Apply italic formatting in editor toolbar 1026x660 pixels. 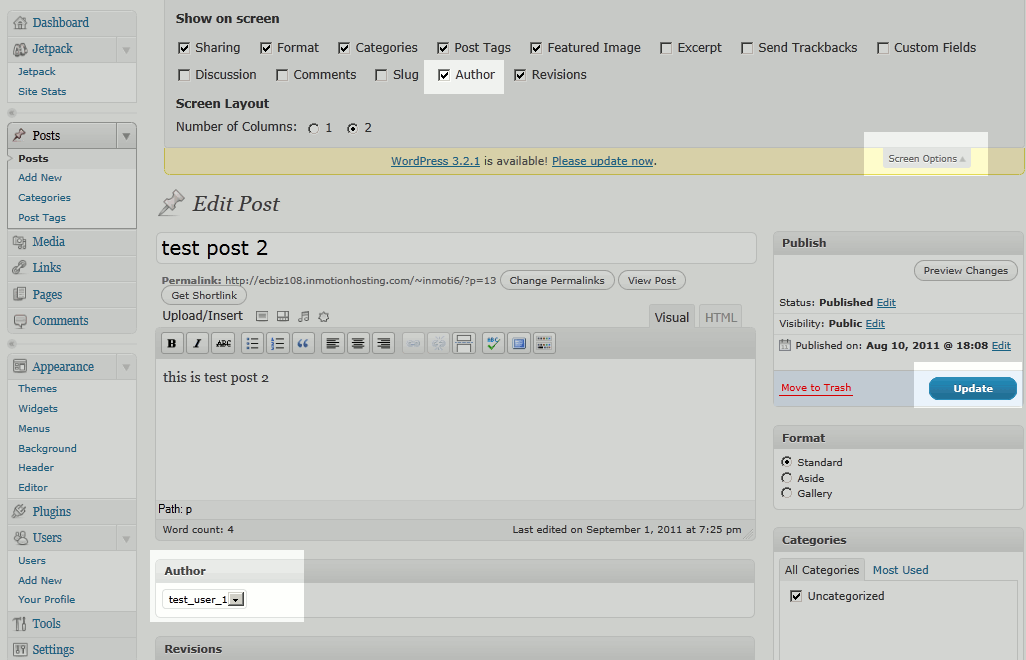click(x=198, y=343)
